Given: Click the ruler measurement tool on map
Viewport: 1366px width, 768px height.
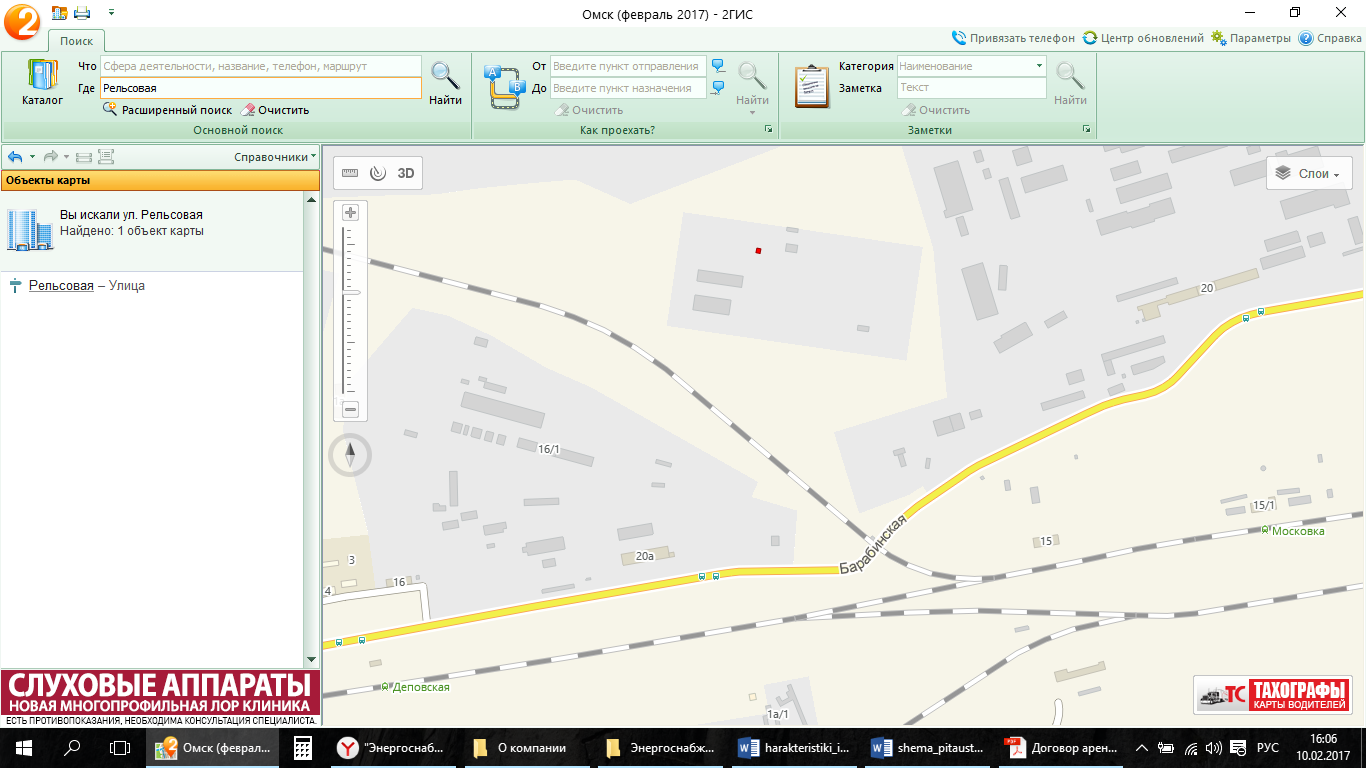Looking at the screenshot, I should point(349,173).
